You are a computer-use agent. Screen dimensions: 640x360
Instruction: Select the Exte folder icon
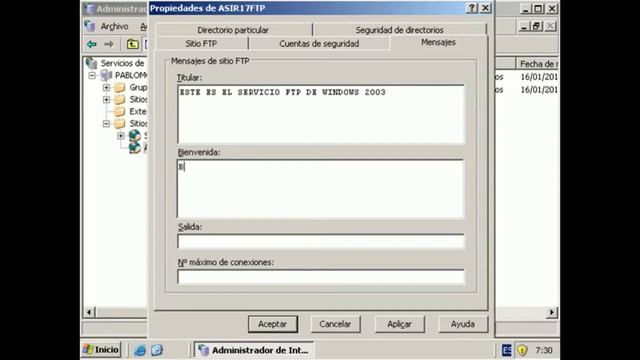pos(120,111)
